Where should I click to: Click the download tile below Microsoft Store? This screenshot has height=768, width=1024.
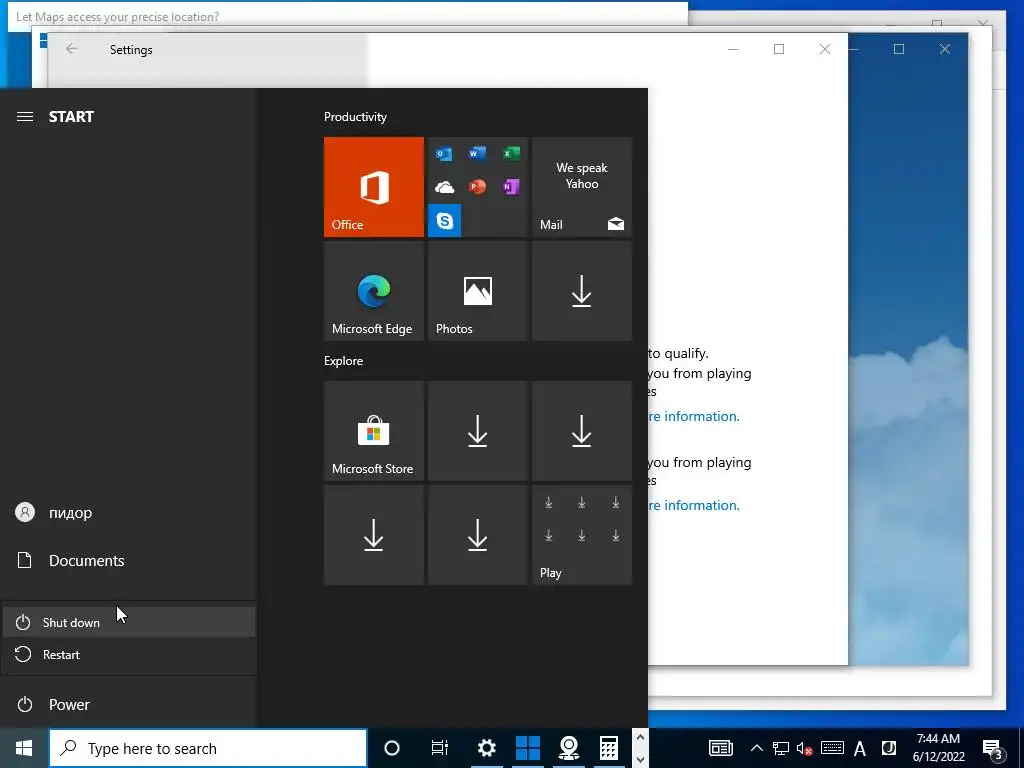point(374,535)
